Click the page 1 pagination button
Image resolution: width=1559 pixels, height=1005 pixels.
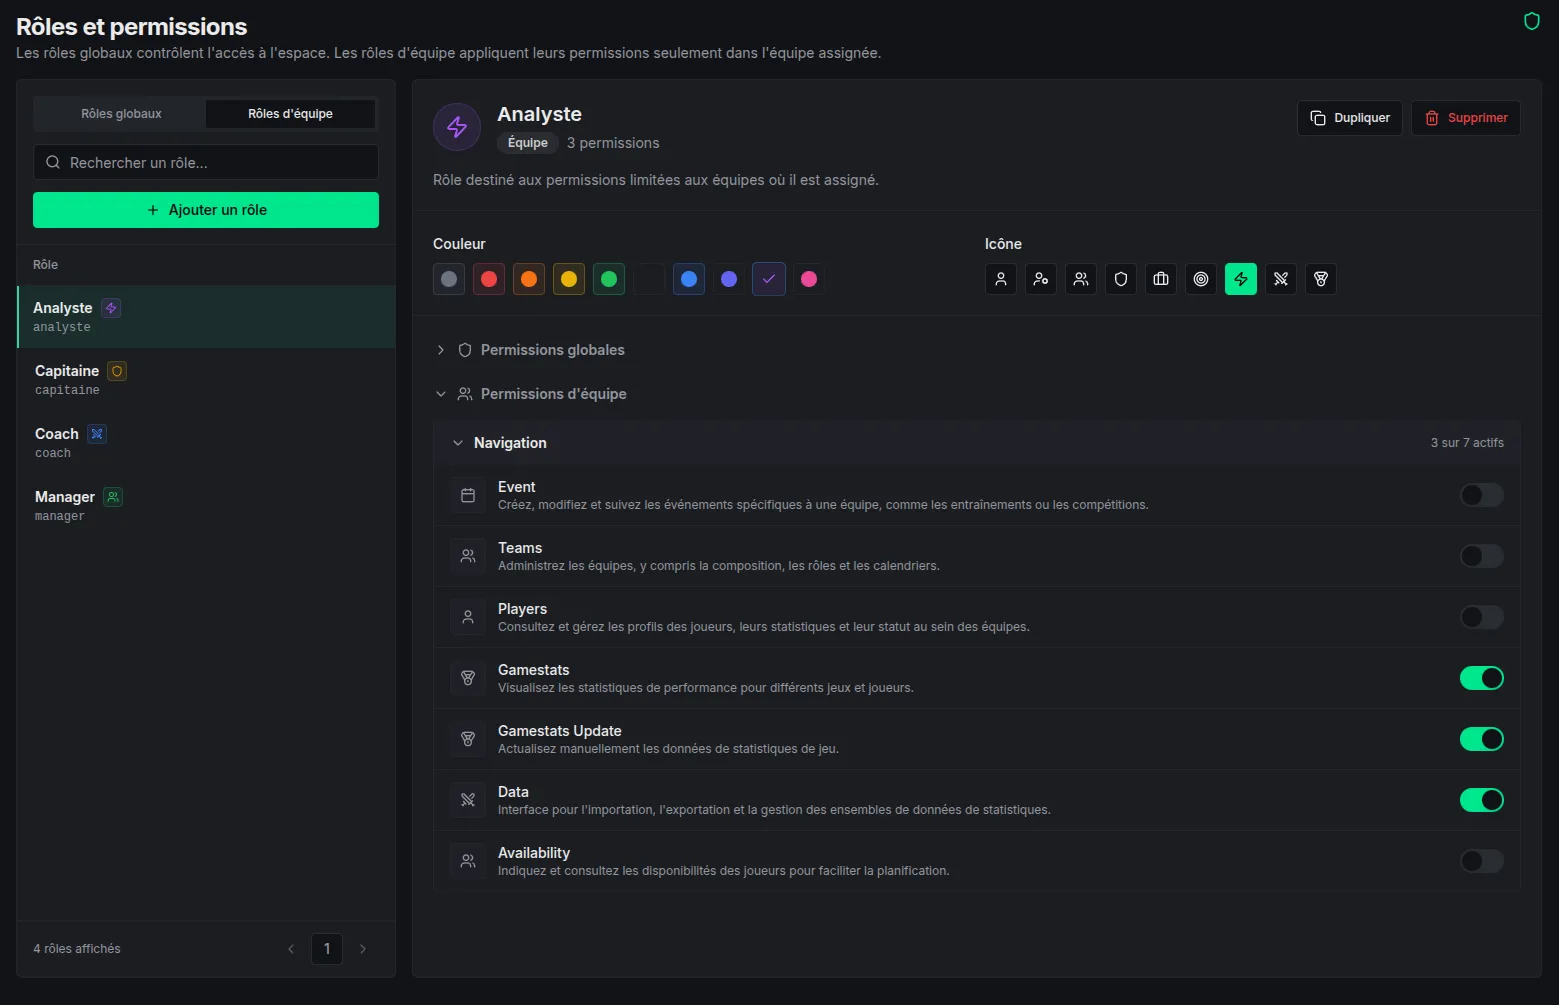coord(327,949)
